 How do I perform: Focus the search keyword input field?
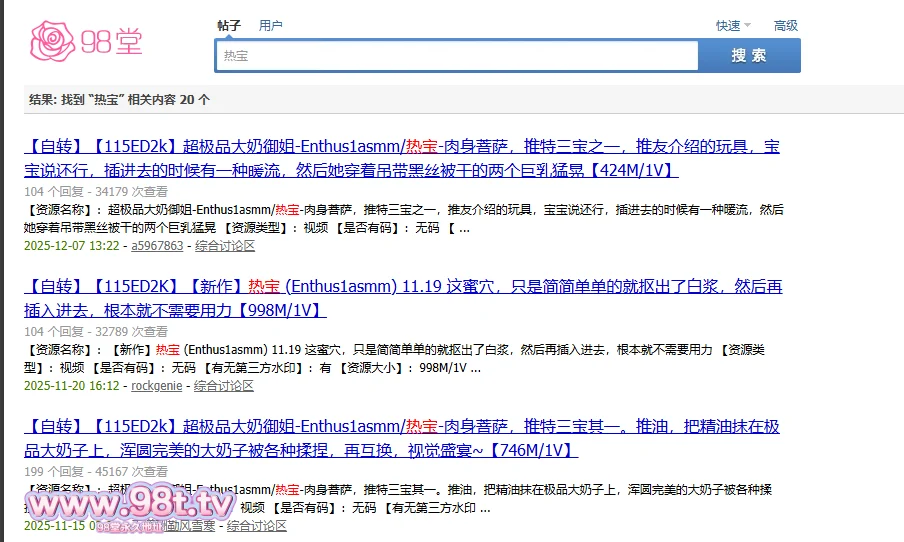456,56
